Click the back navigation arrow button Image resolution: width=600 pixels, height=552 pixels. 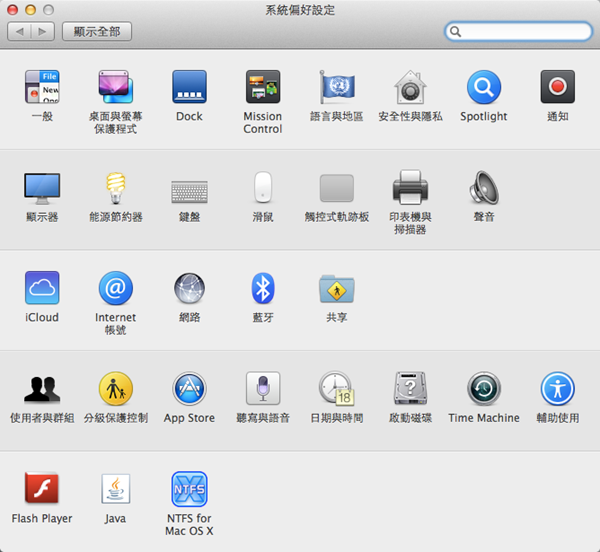[19, 32]
